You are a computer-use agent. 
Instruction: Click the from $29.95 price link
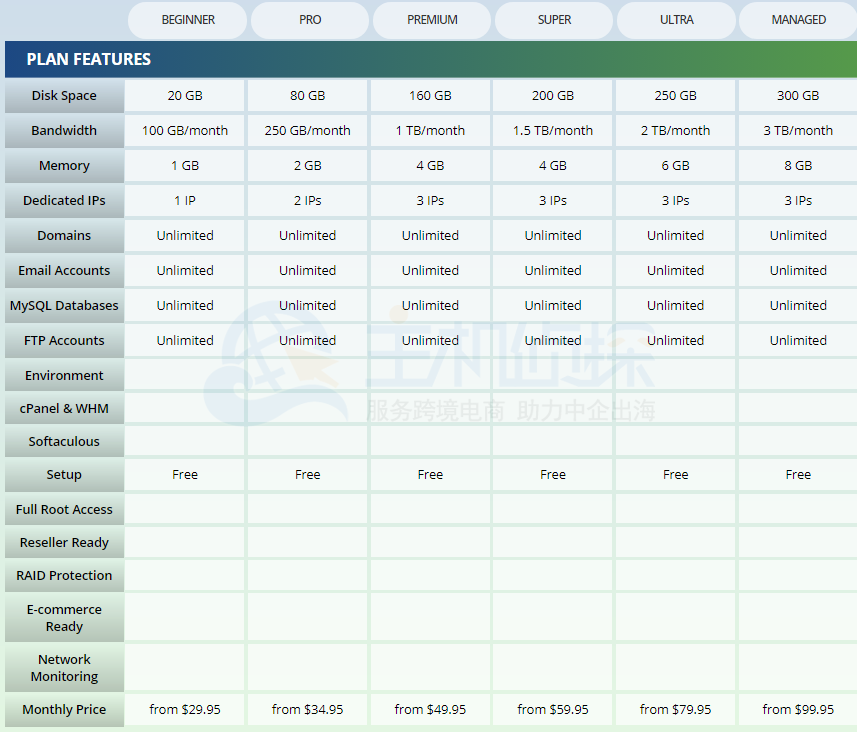(x=184, y=709)
